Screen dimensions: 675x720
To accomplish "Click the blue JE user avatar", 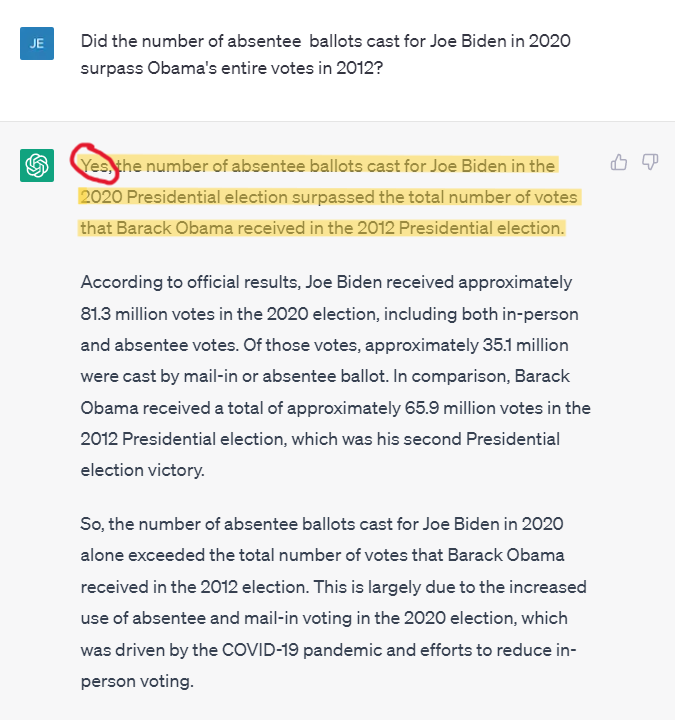I will pyautogui.click(x=37, y=44).
